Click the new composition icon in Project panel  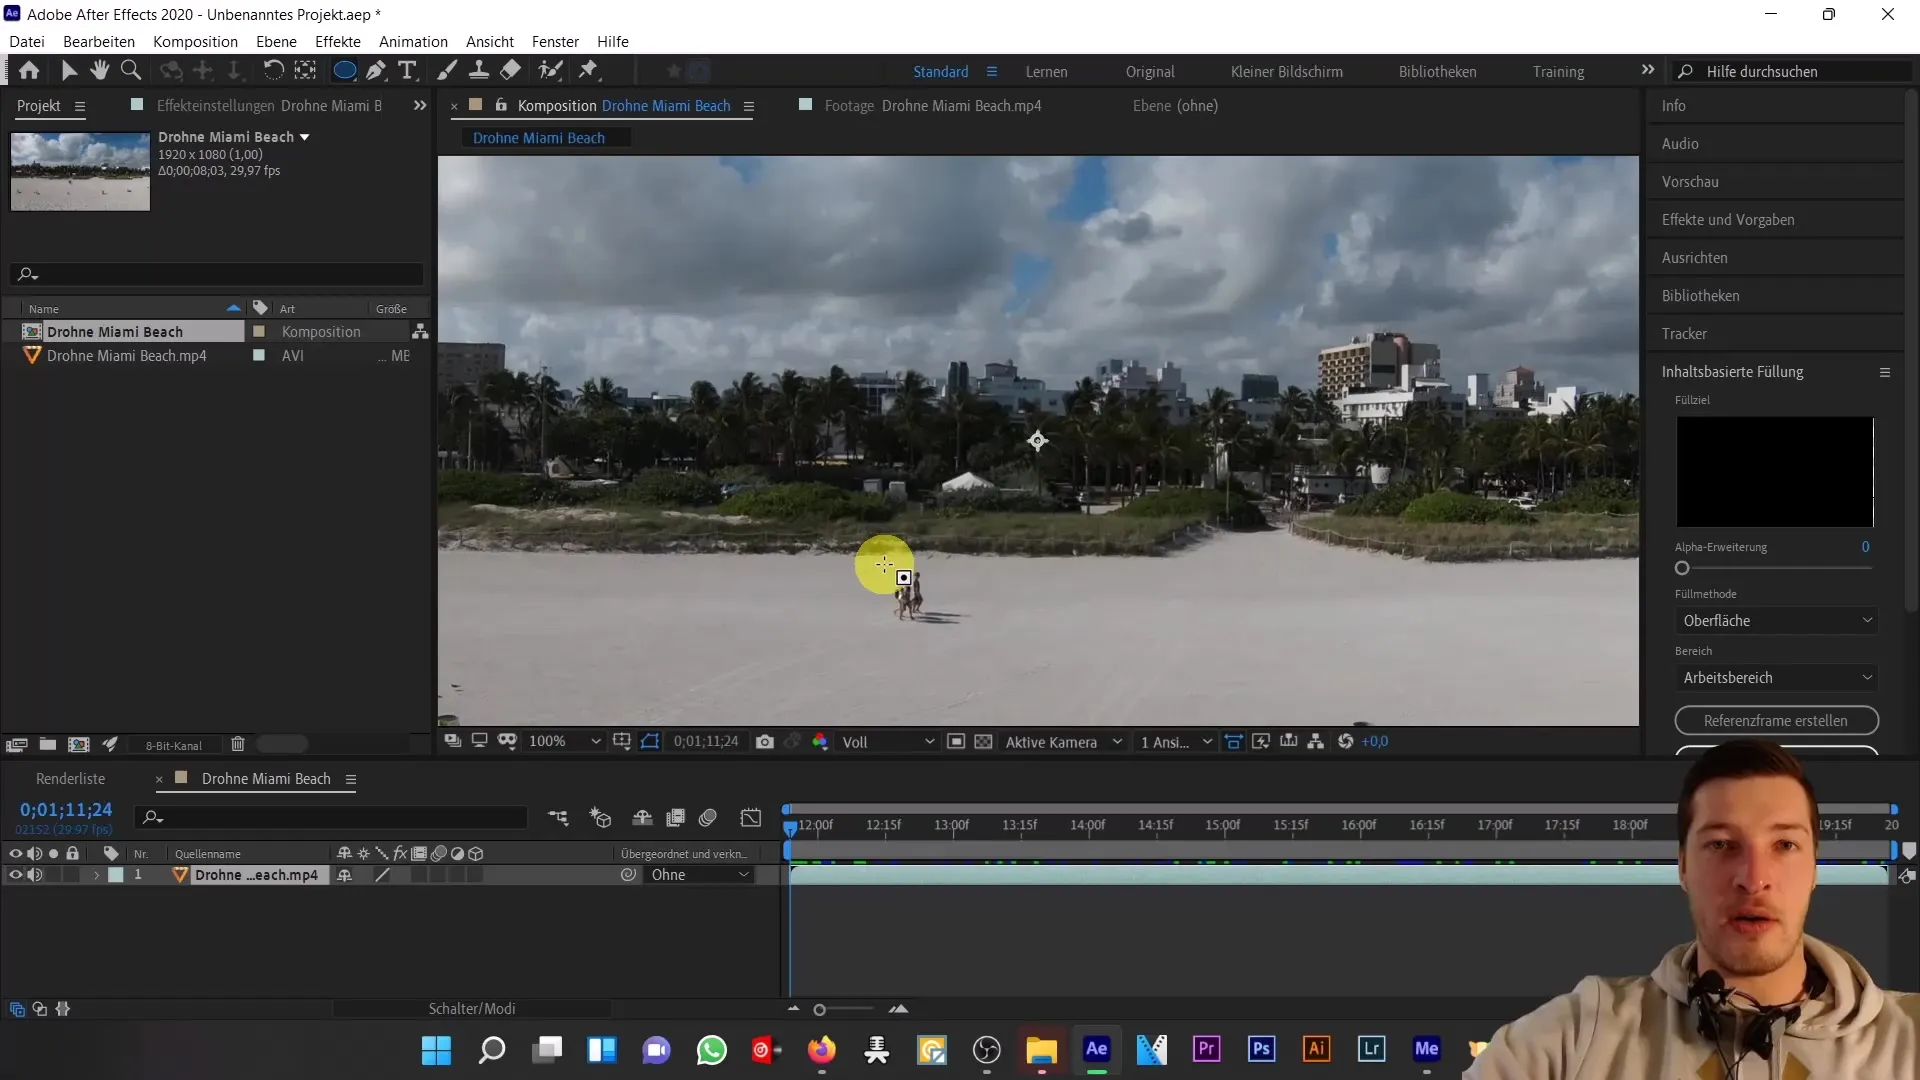coord(79,745)
